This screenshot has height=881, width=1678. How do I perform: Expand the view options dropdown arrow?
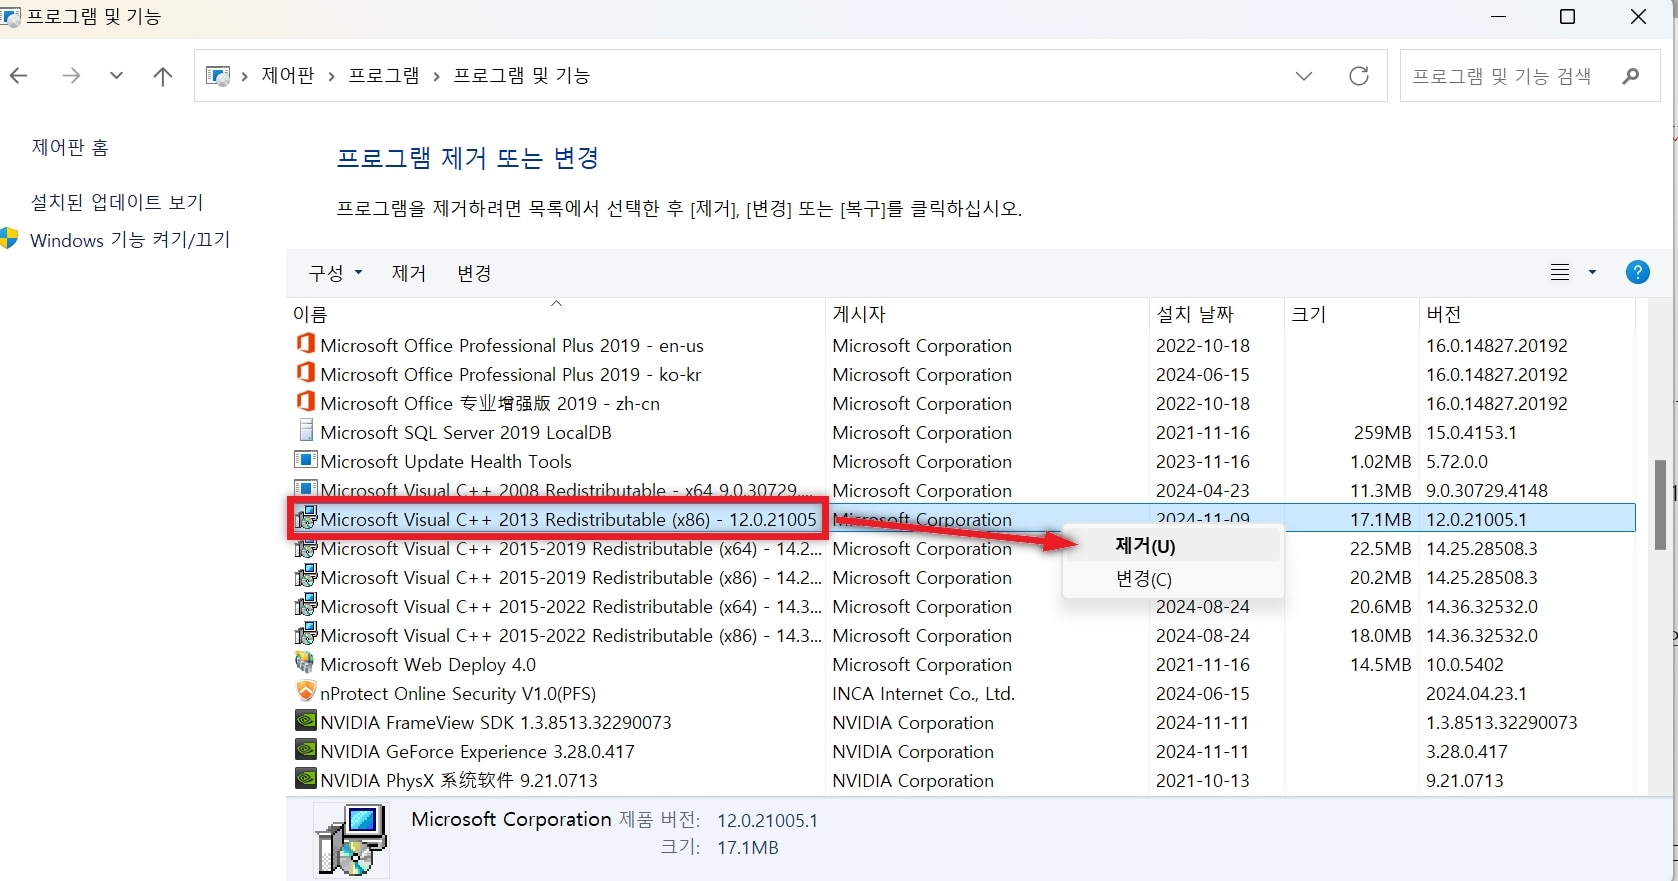point(1592,272)
